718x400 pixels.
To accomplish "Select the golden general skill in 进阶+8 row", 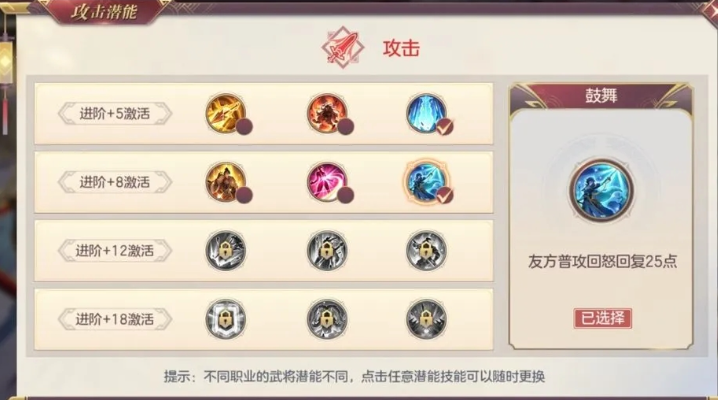I will 226,182.
